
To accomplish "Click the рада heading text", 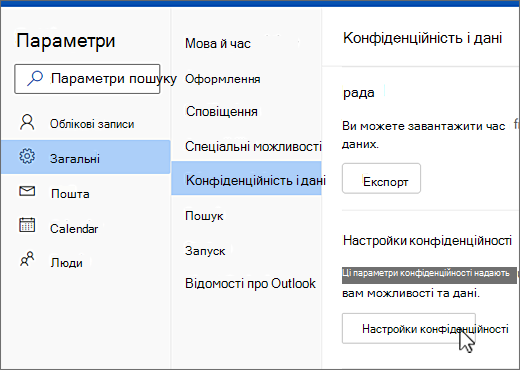I will 359,93.
